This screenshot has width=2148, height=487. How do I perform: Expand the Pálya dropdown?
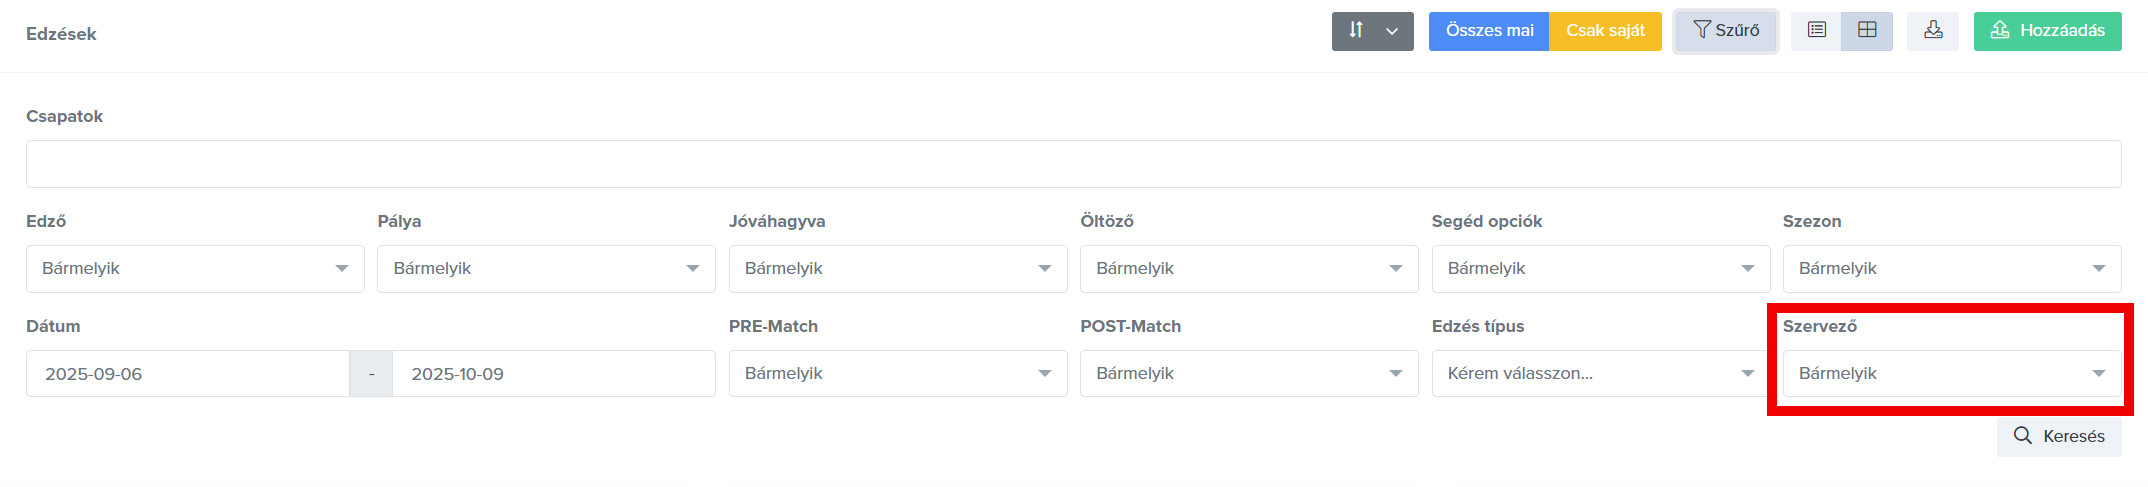[x=546, y=269]
